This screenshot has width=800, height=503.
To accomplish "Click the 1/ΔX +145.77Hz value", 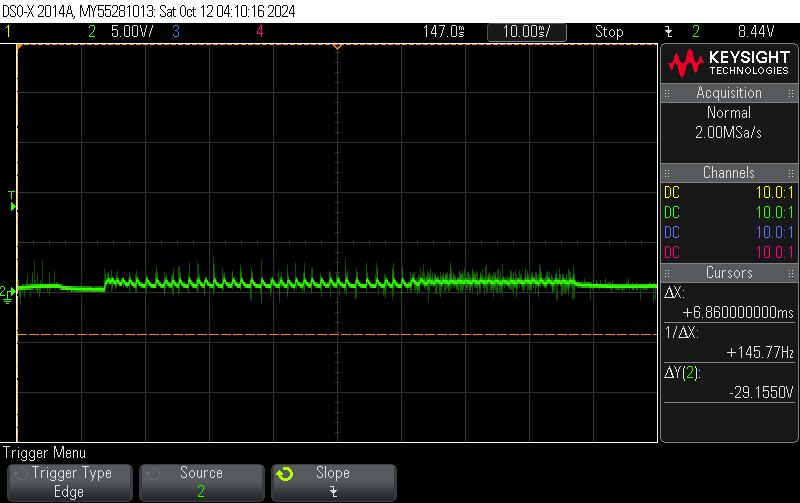I will [760, 353].
